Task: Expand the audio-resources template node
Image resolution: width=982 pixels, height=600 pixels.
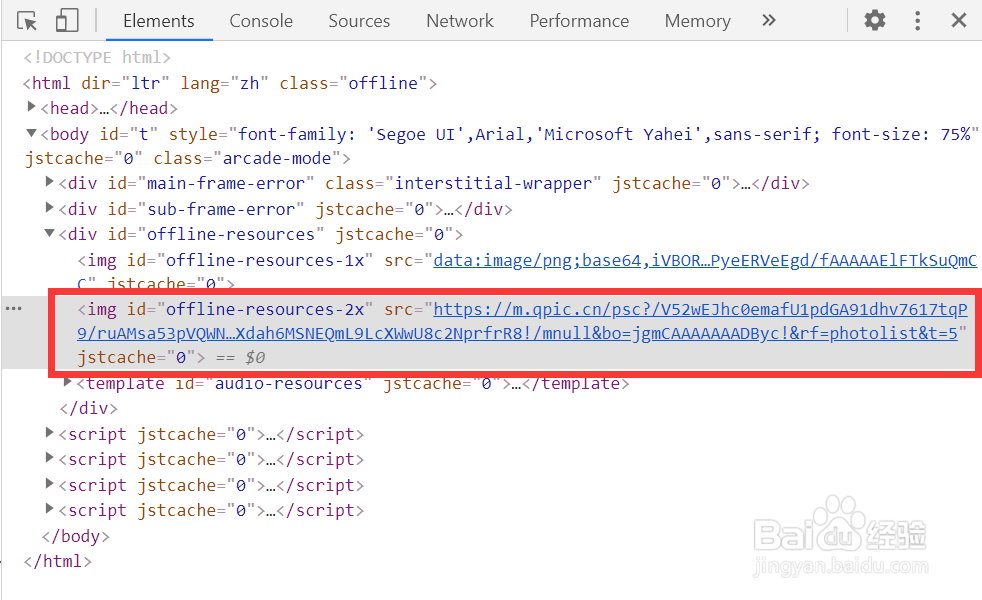Action: point(68,382)
